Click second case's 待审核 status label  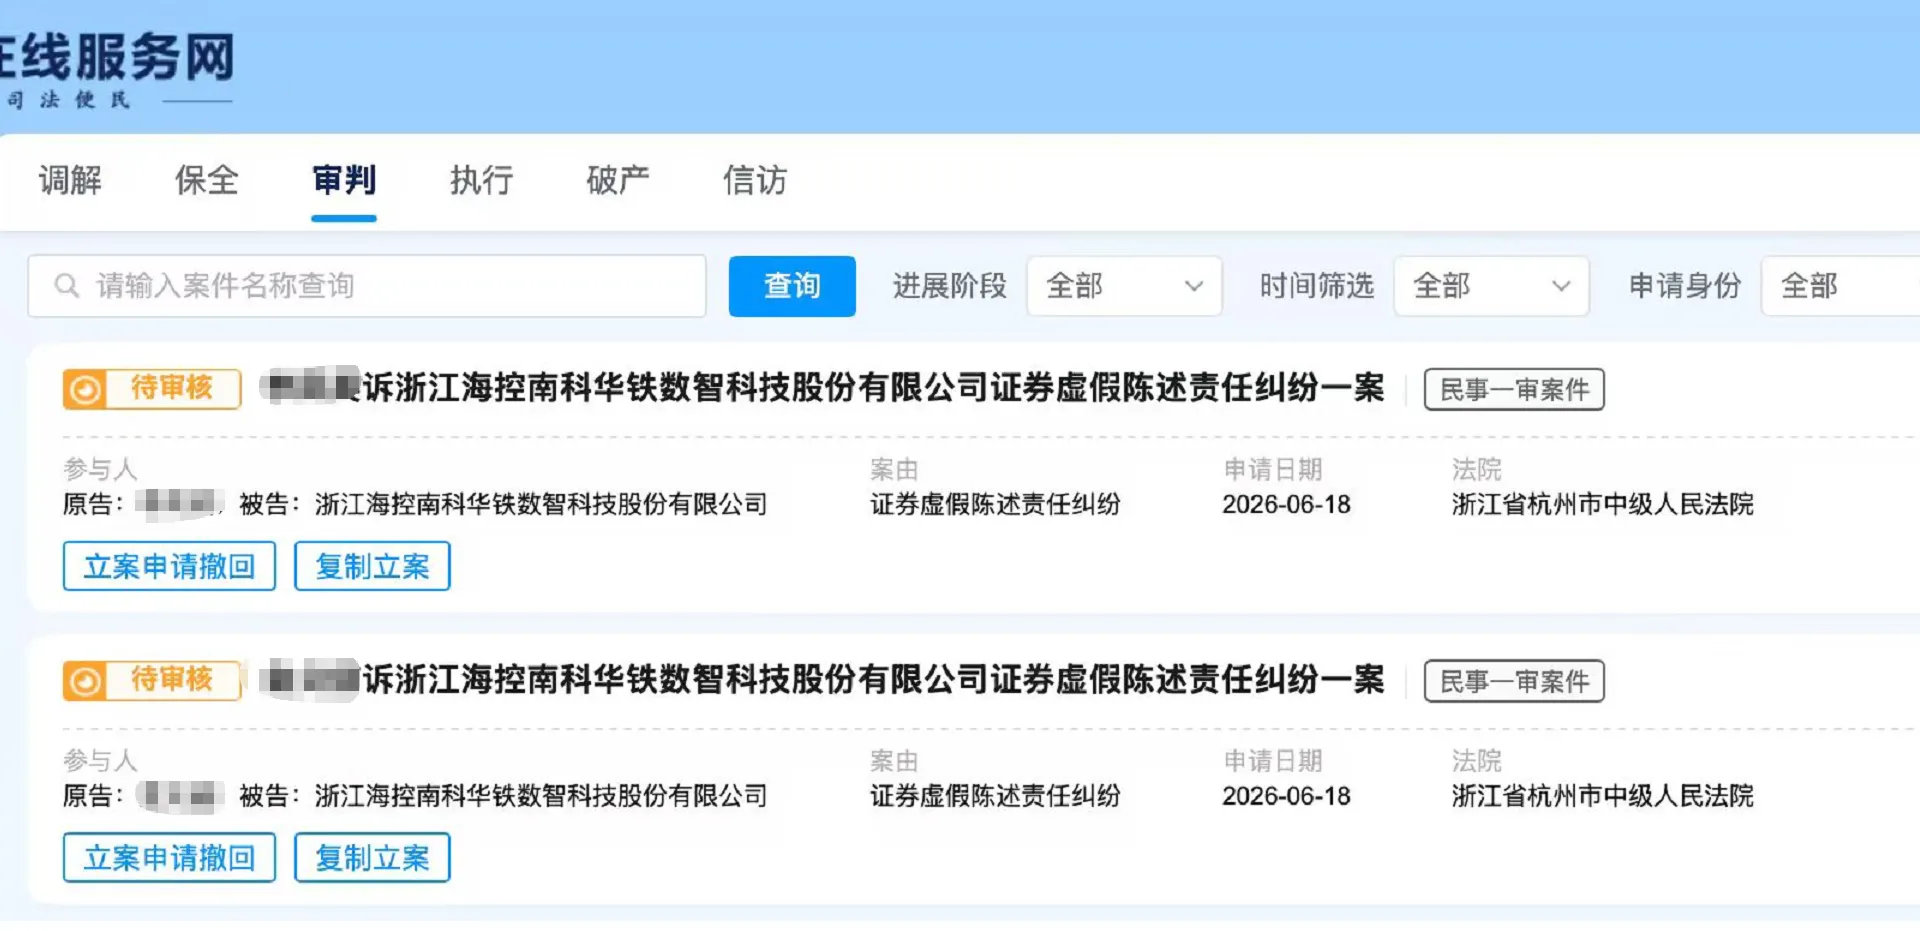(172, 679)
